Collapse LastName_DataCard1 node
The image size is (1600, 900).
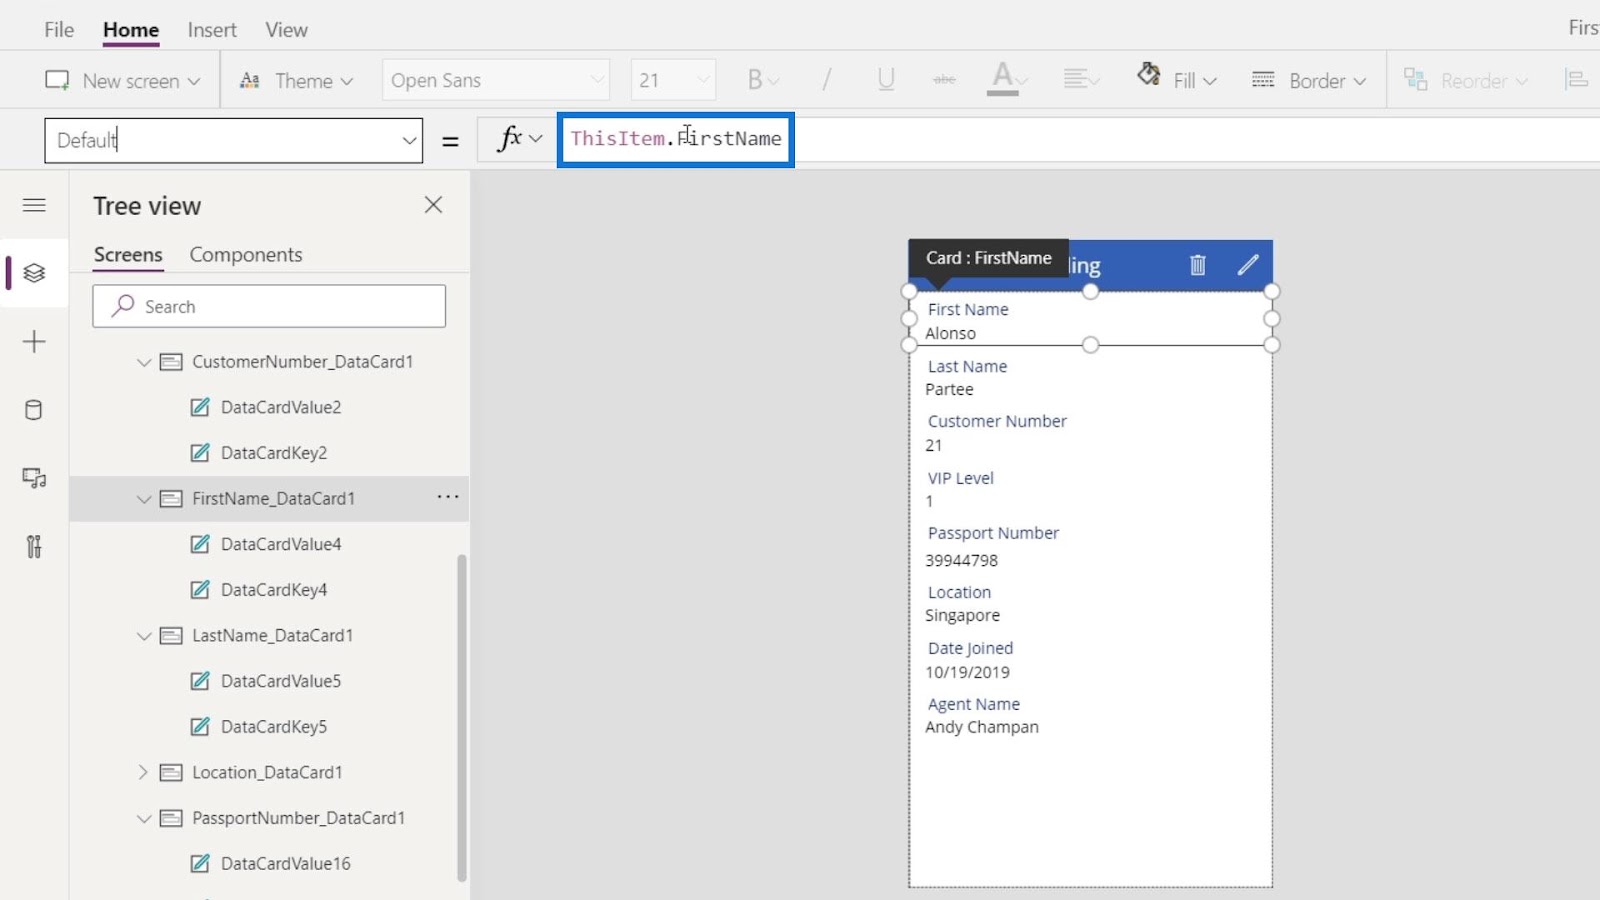click(x=144, y=636)
